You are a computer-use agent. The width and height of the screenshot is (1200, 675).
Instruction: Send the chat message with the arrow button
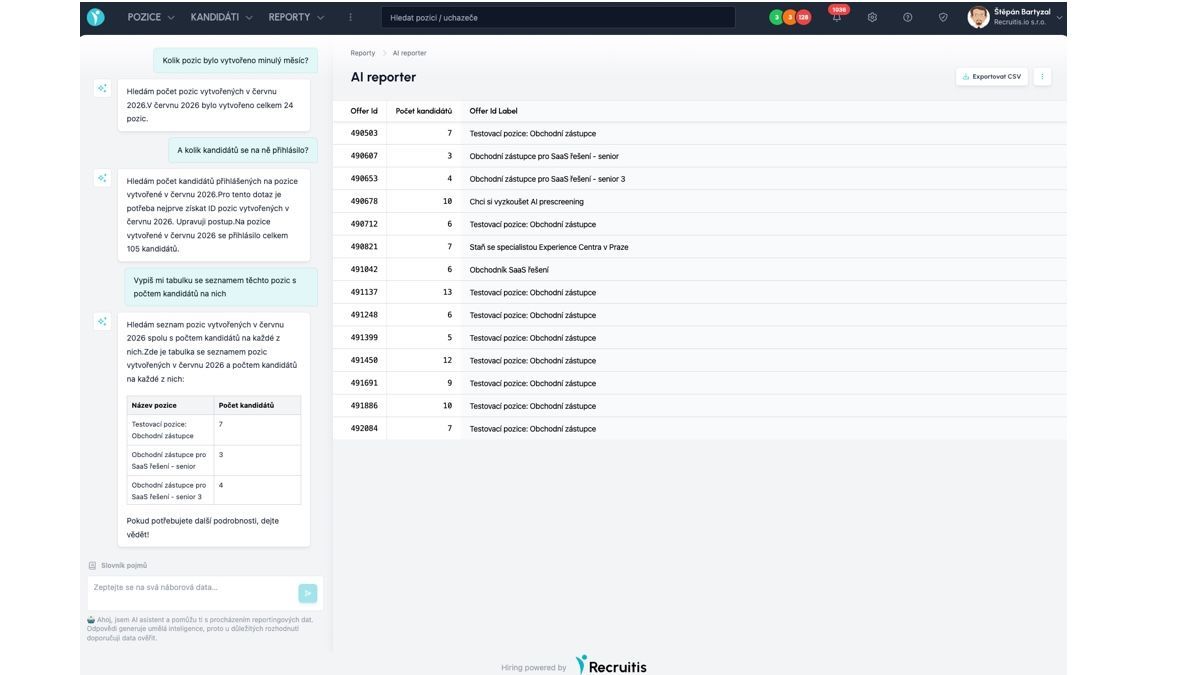[308, 594]
